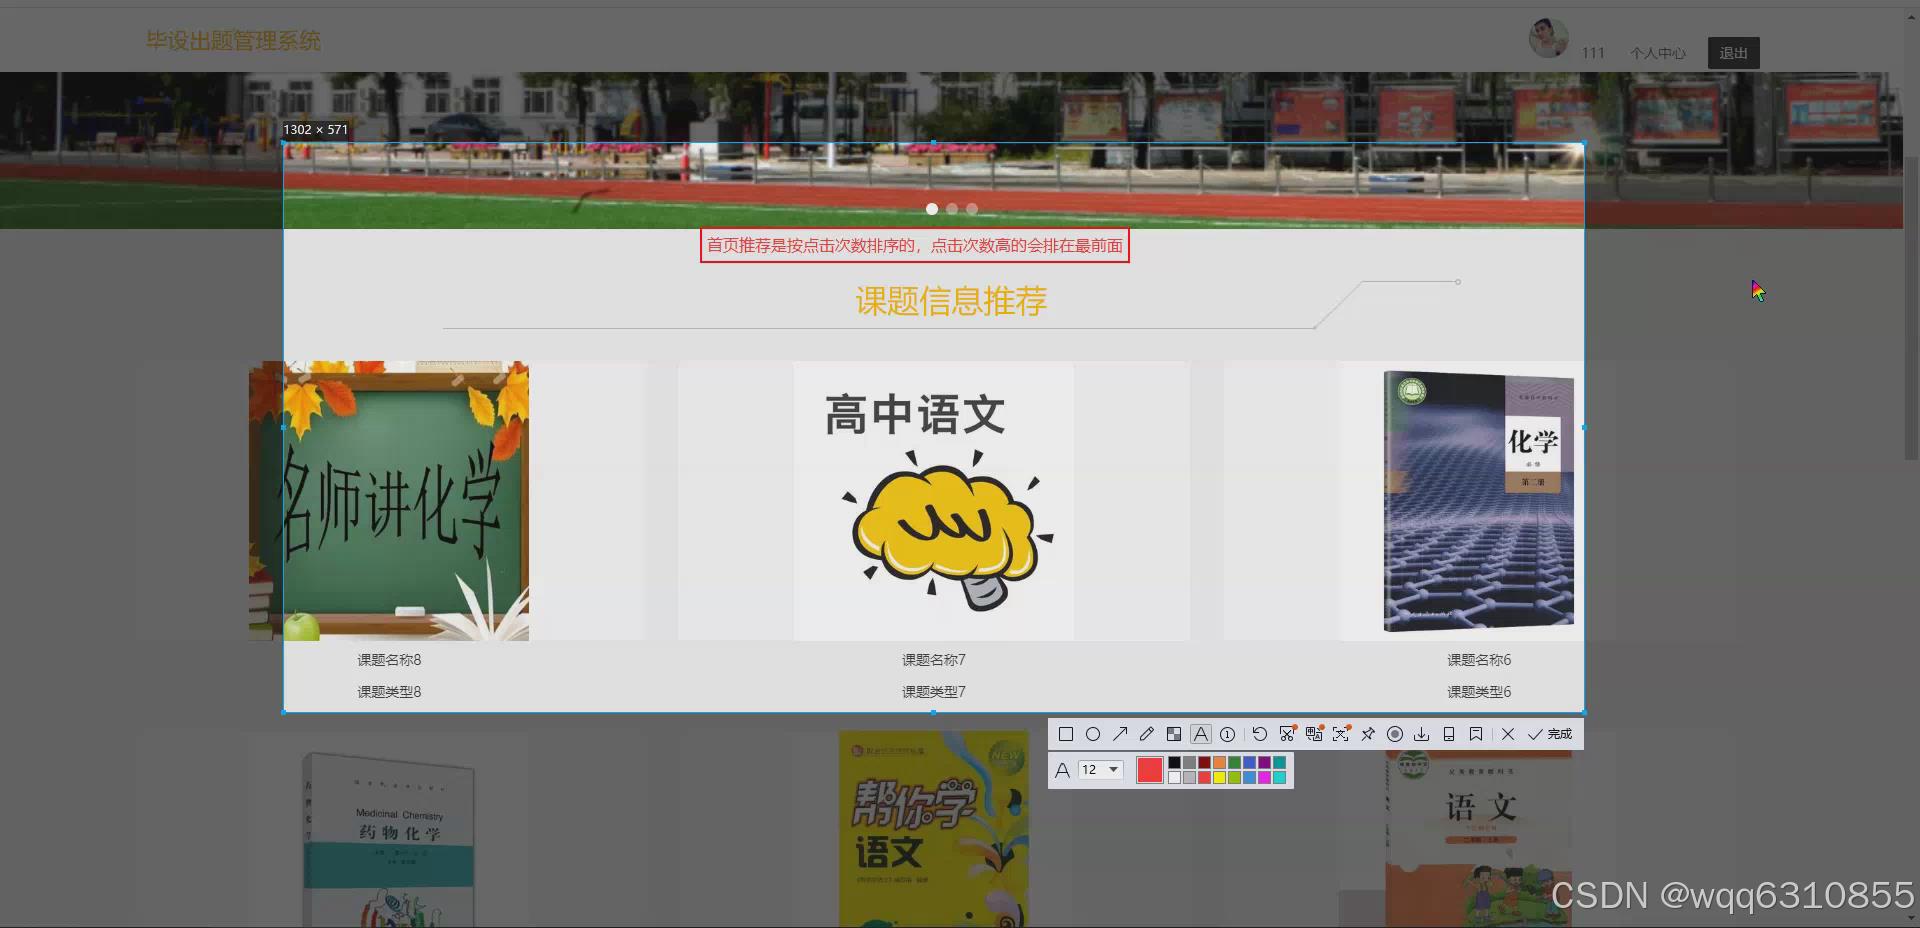1920x928 pixels.
Task: Open the 高中语文 topic thumbnail
Action: tap(934, 501)
